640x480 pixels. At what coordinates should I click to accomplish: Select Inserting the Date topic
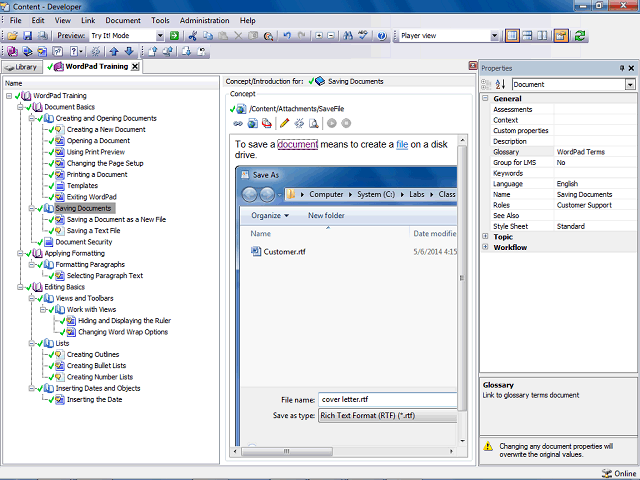(94, 400)
